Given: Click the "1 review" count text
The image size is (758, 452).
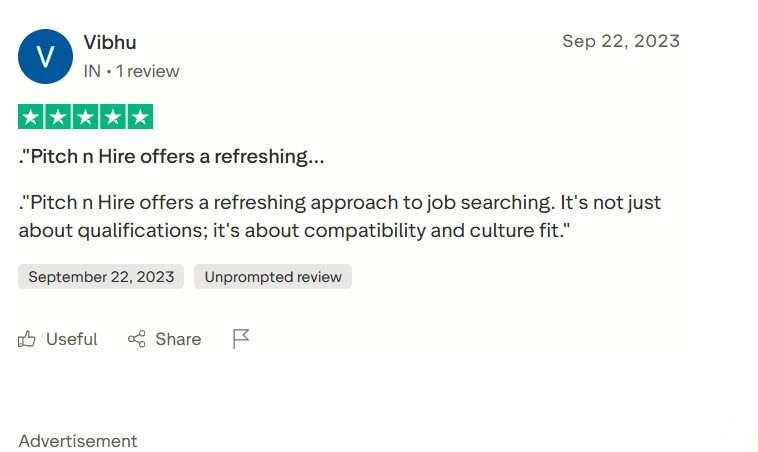Looking at the screenshot, I should [x=148, y=71].
